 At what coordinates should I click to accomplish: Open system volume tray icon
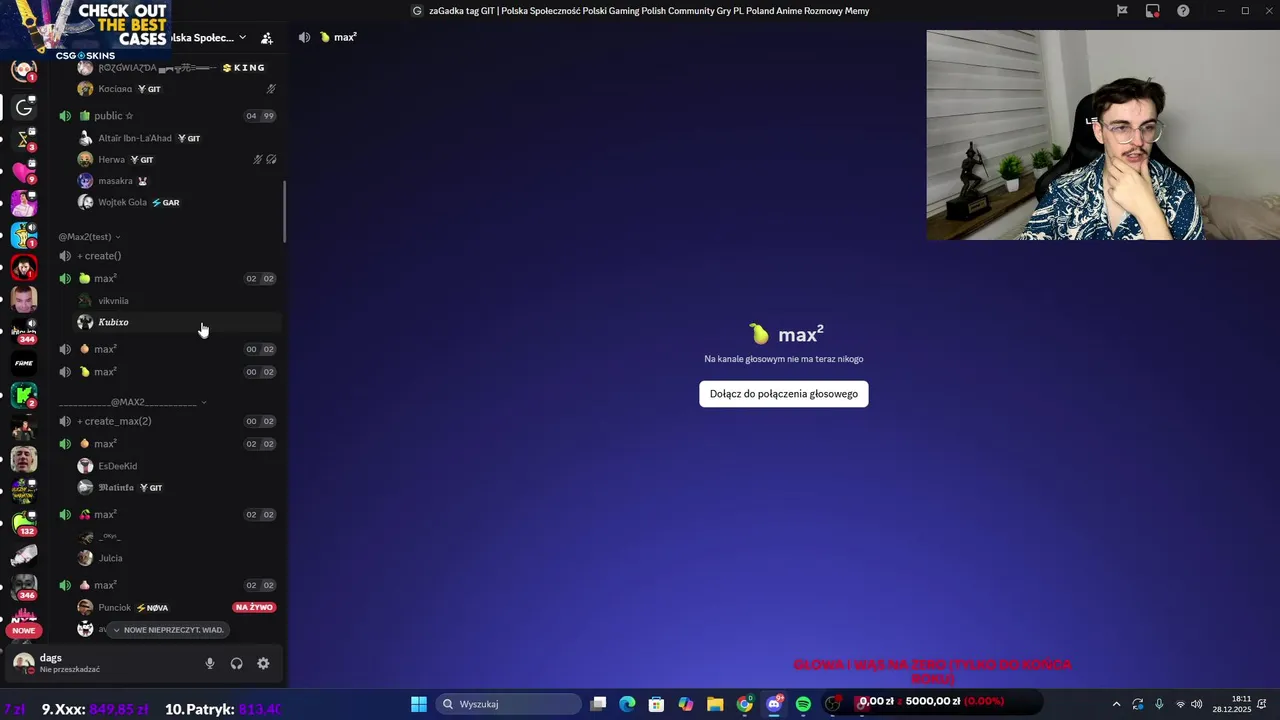(1197, 704)
